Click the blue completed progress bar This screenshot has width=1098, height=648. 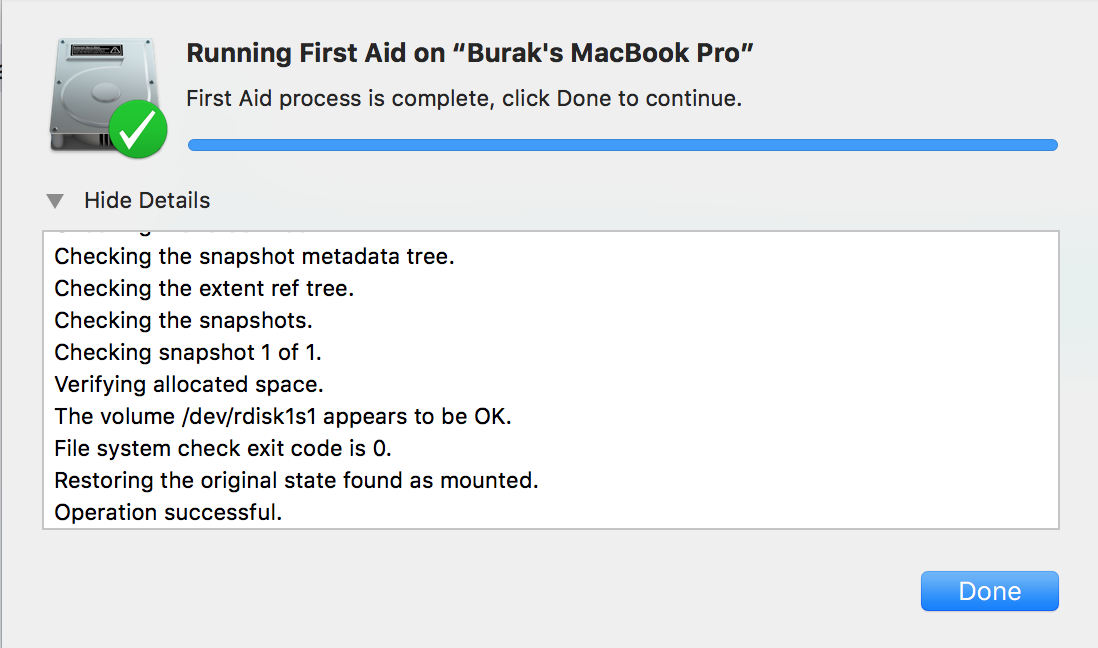[622, 145]
